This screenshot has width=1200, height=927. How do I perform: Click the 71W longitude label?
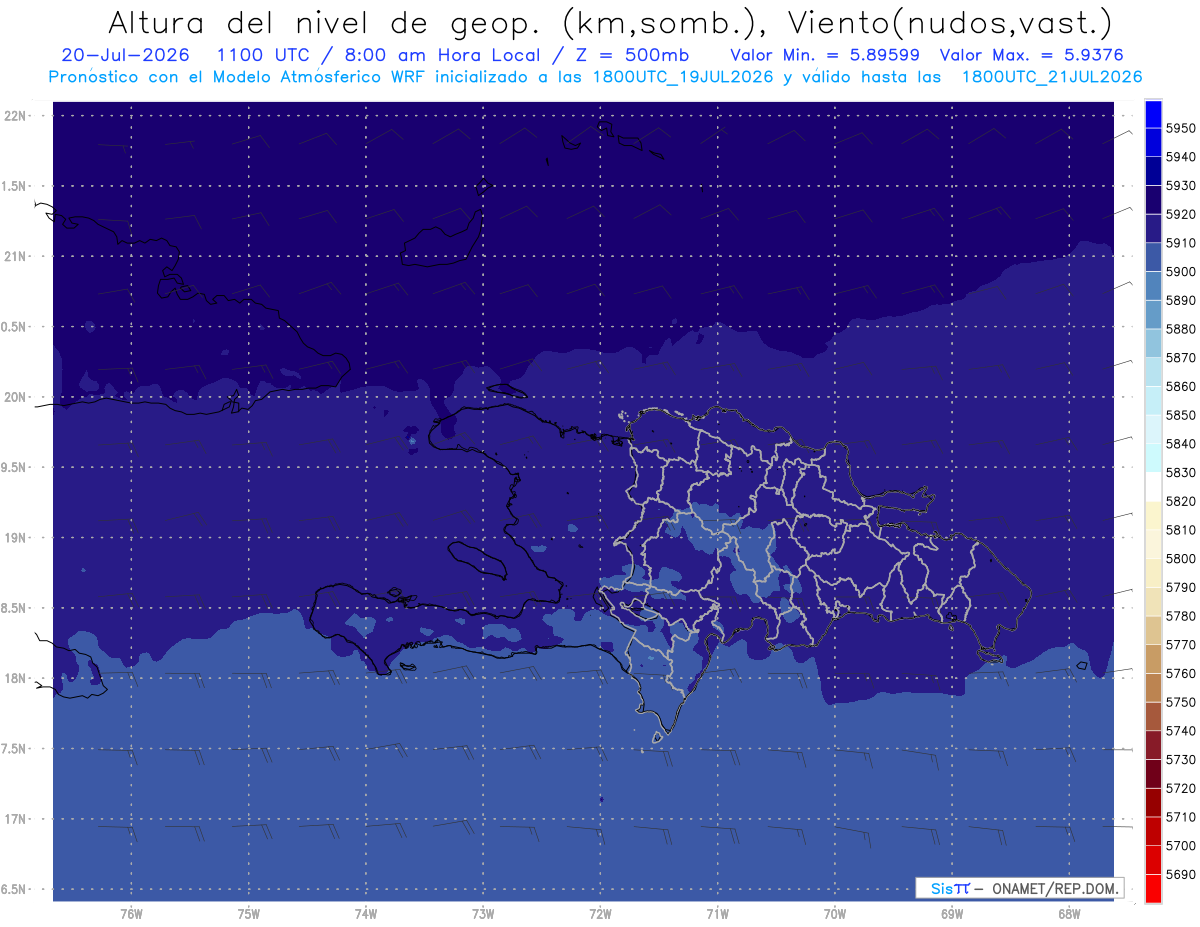click(x=717, y=914)
